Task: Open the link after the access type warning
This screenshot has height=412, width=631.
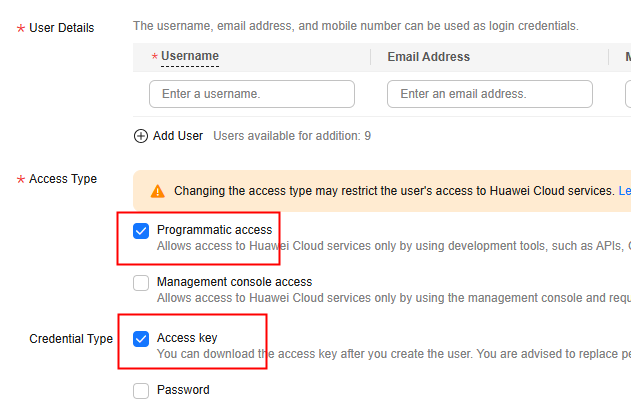Action: point(625,191)
